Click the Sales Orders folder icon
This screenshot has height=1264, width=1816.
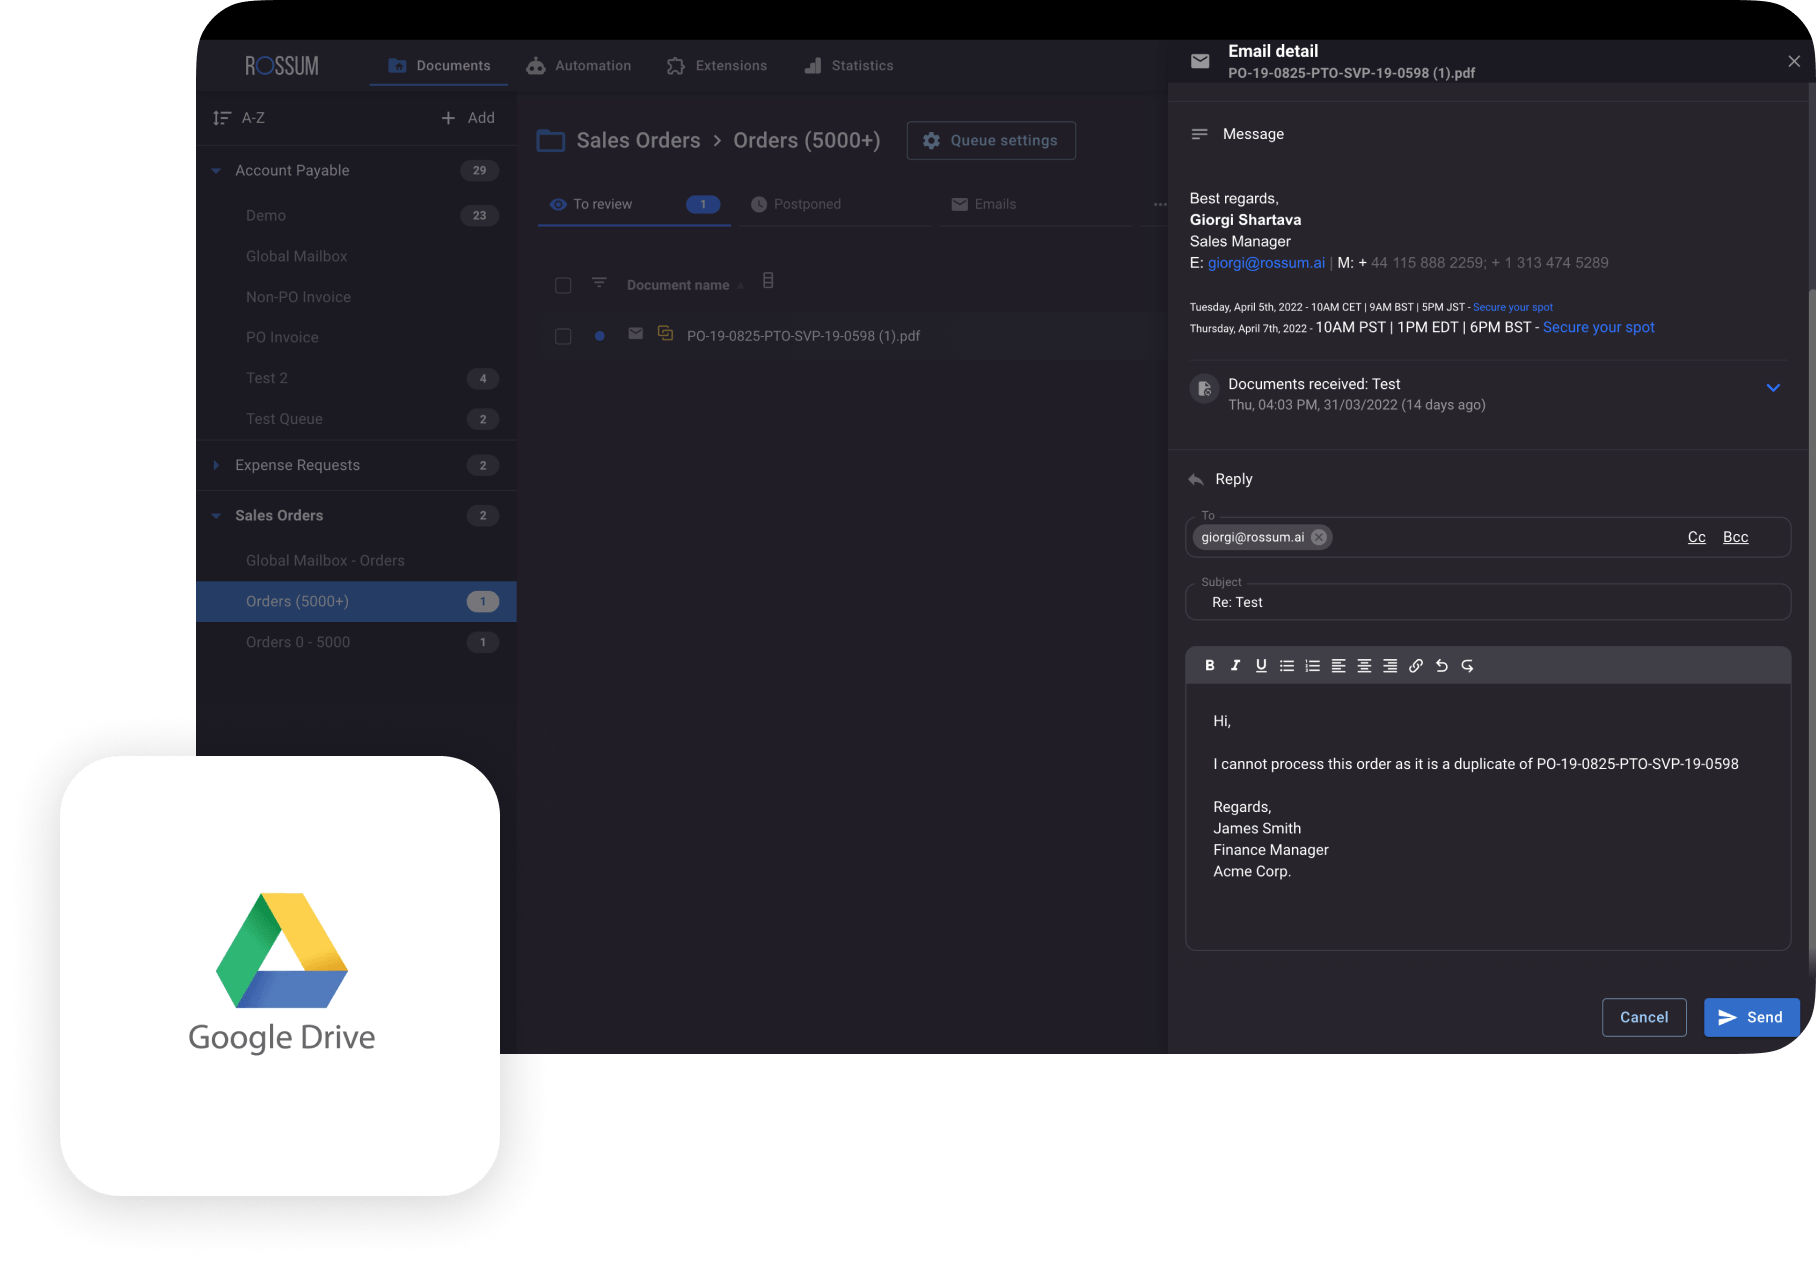(x=551, y=141)
